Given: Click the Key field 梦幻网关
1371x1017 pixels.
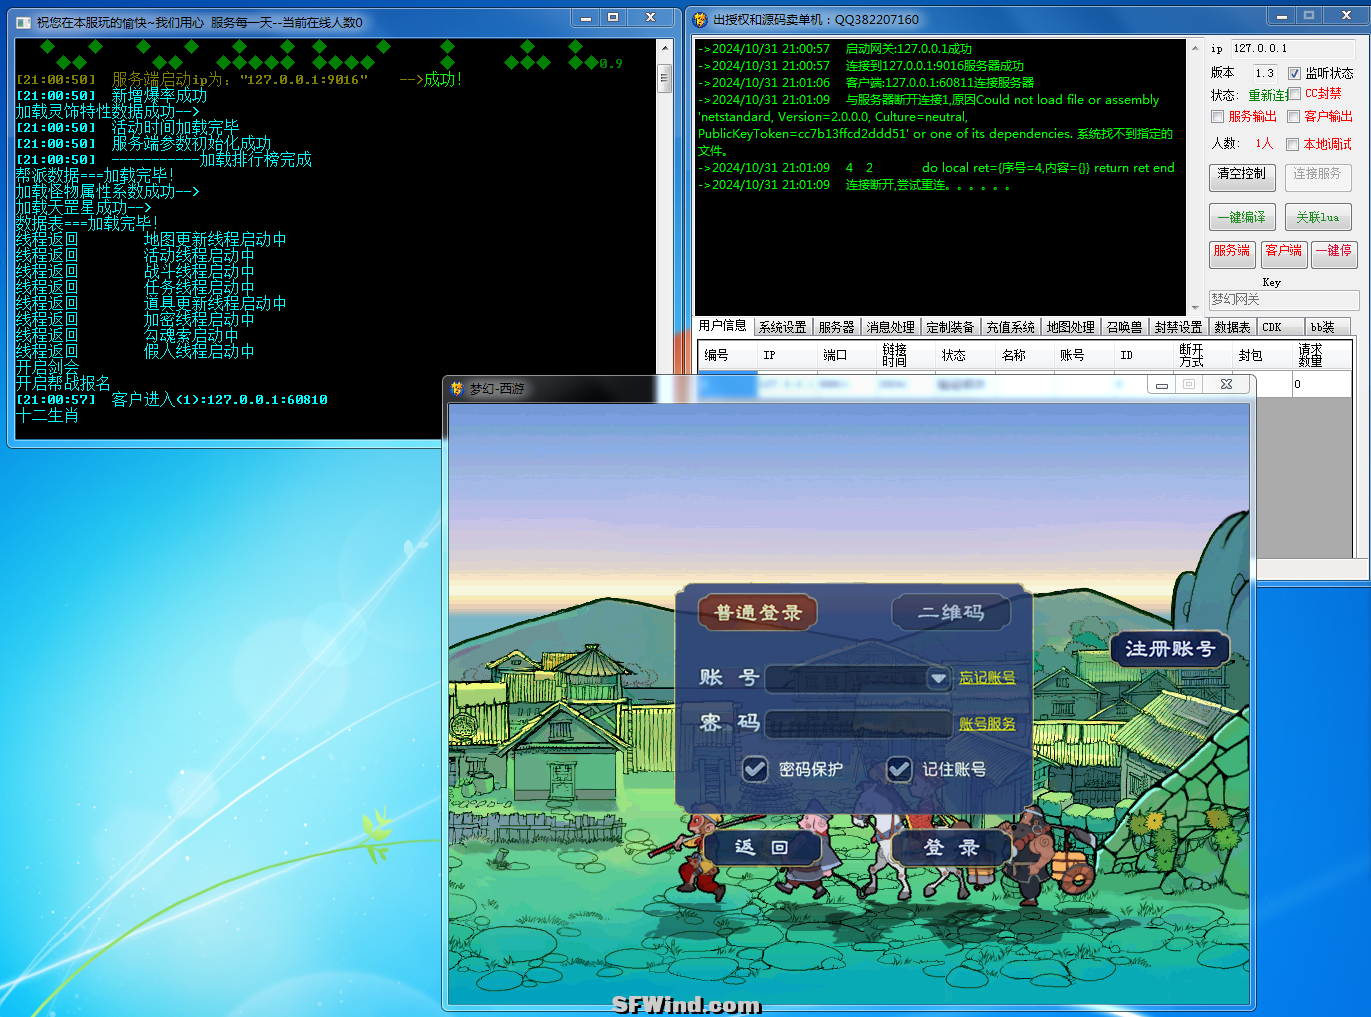Looking at the screenshot, I should pyautogui.click(x=1284, y=300).
